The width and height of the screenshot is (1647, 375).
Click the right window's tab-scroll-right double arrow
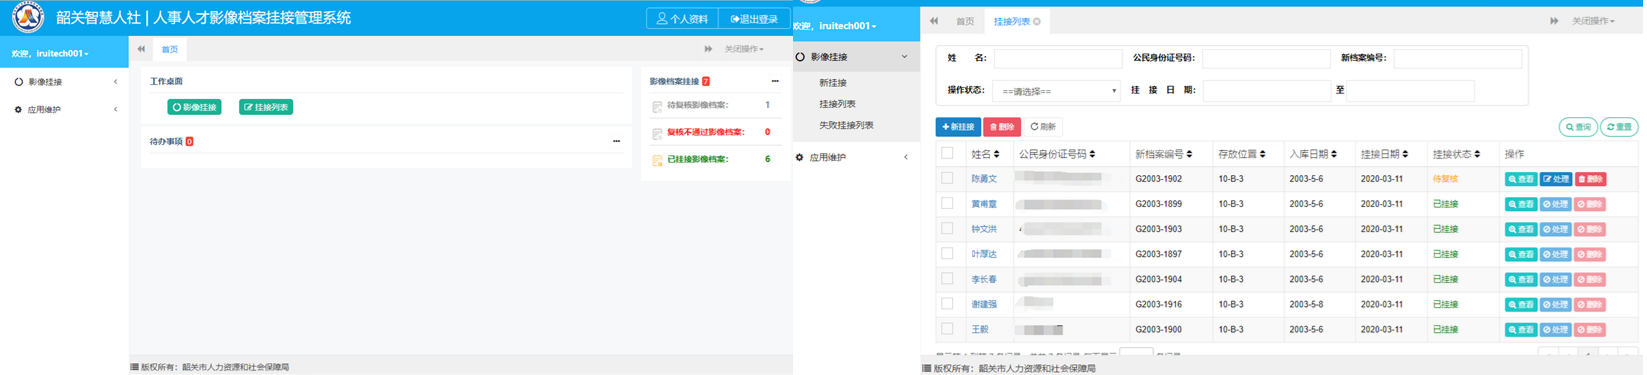(x=1554, y=21)
